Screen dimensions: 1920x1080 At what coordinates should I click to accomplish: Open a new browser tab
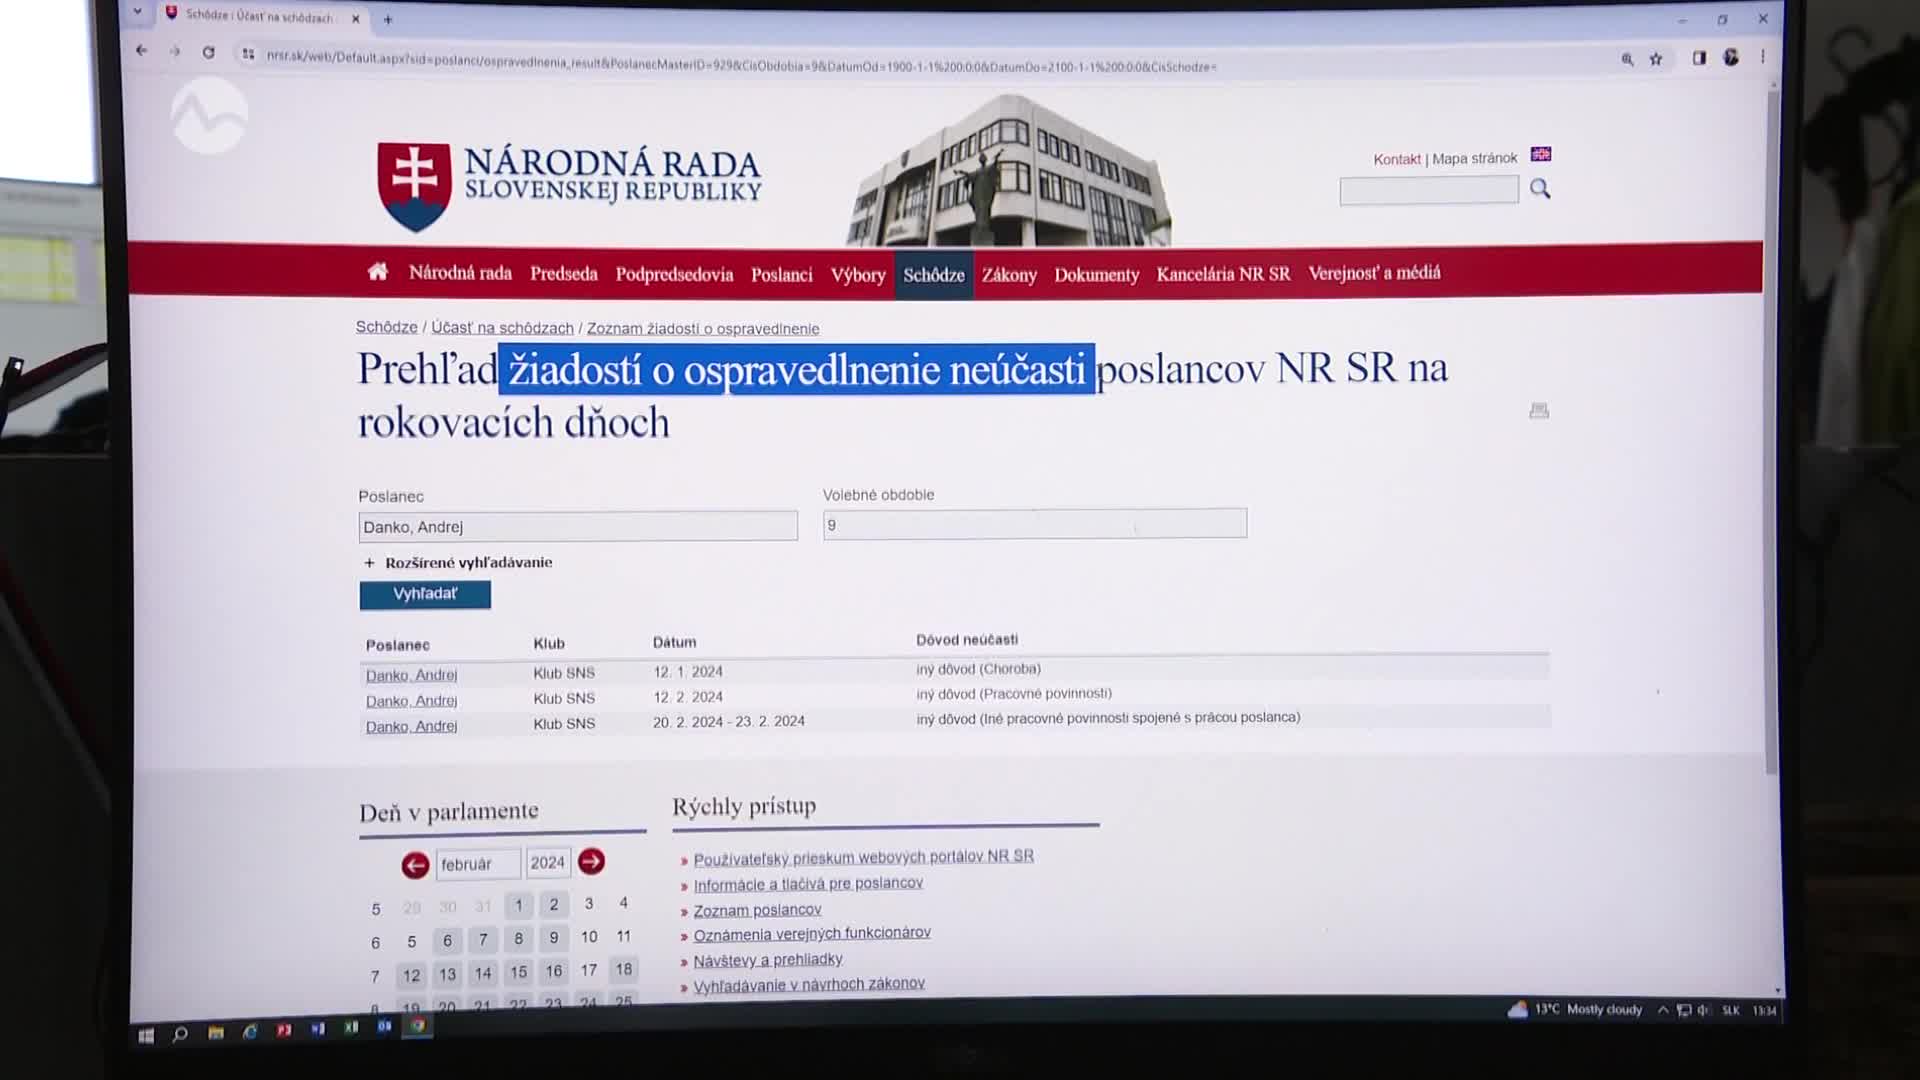388,19
